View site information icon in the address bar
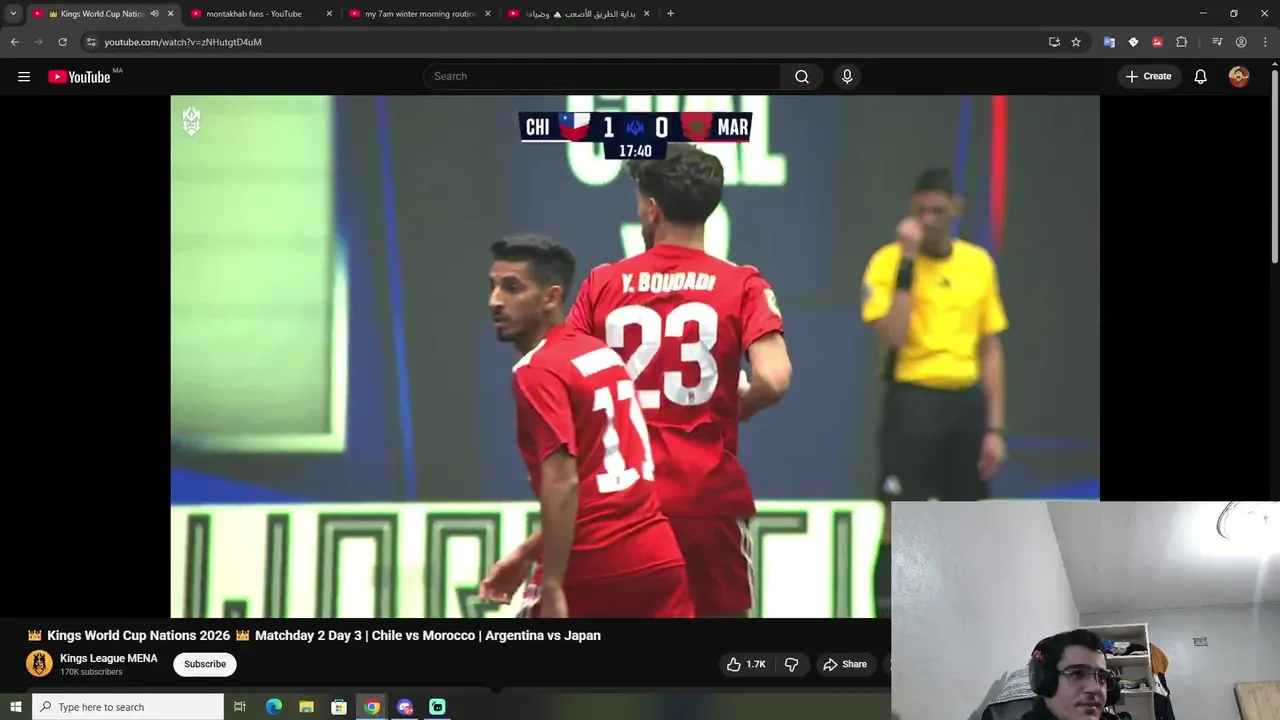The width and height of the screenshot is (1280, 720). click(x=90, y=42)
